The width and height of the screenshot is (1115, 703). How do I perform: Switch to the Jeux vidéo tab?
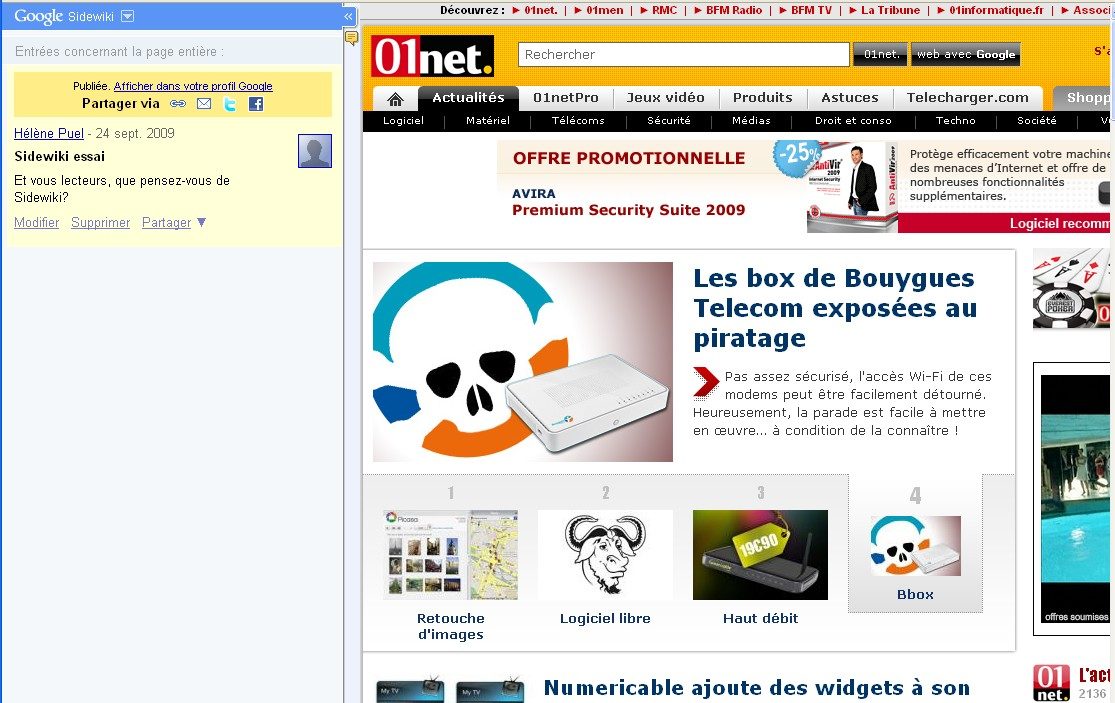click(x=665, y=98)
